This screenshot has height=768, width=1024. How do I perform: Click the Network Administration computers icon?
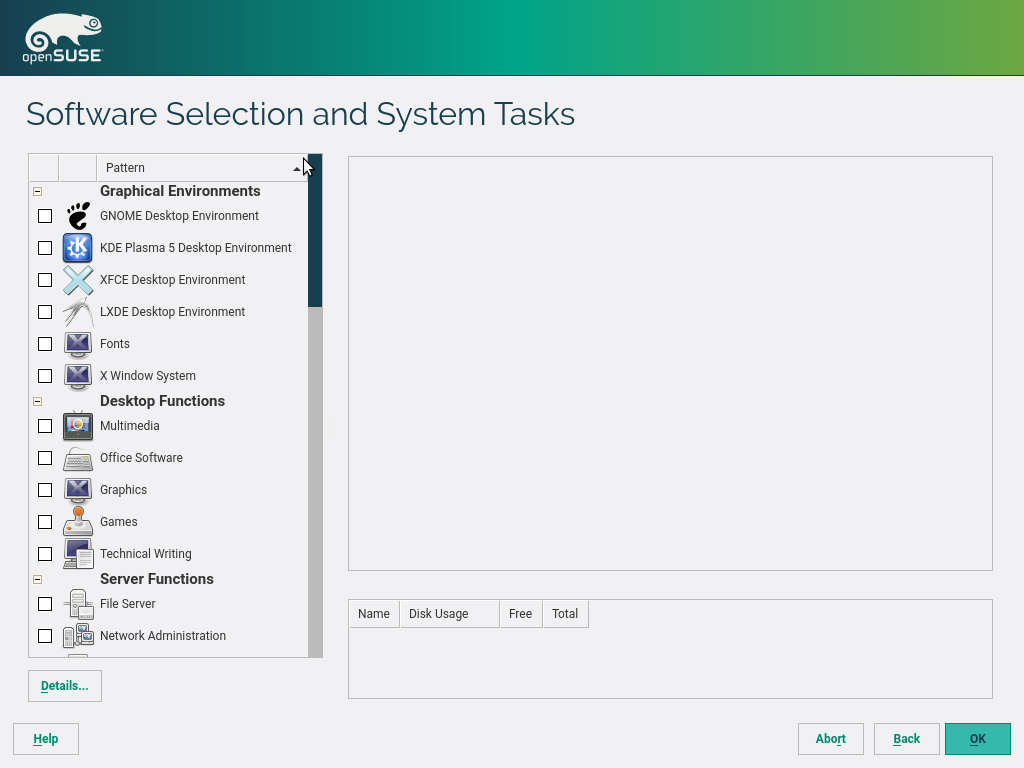coord(78,636)
